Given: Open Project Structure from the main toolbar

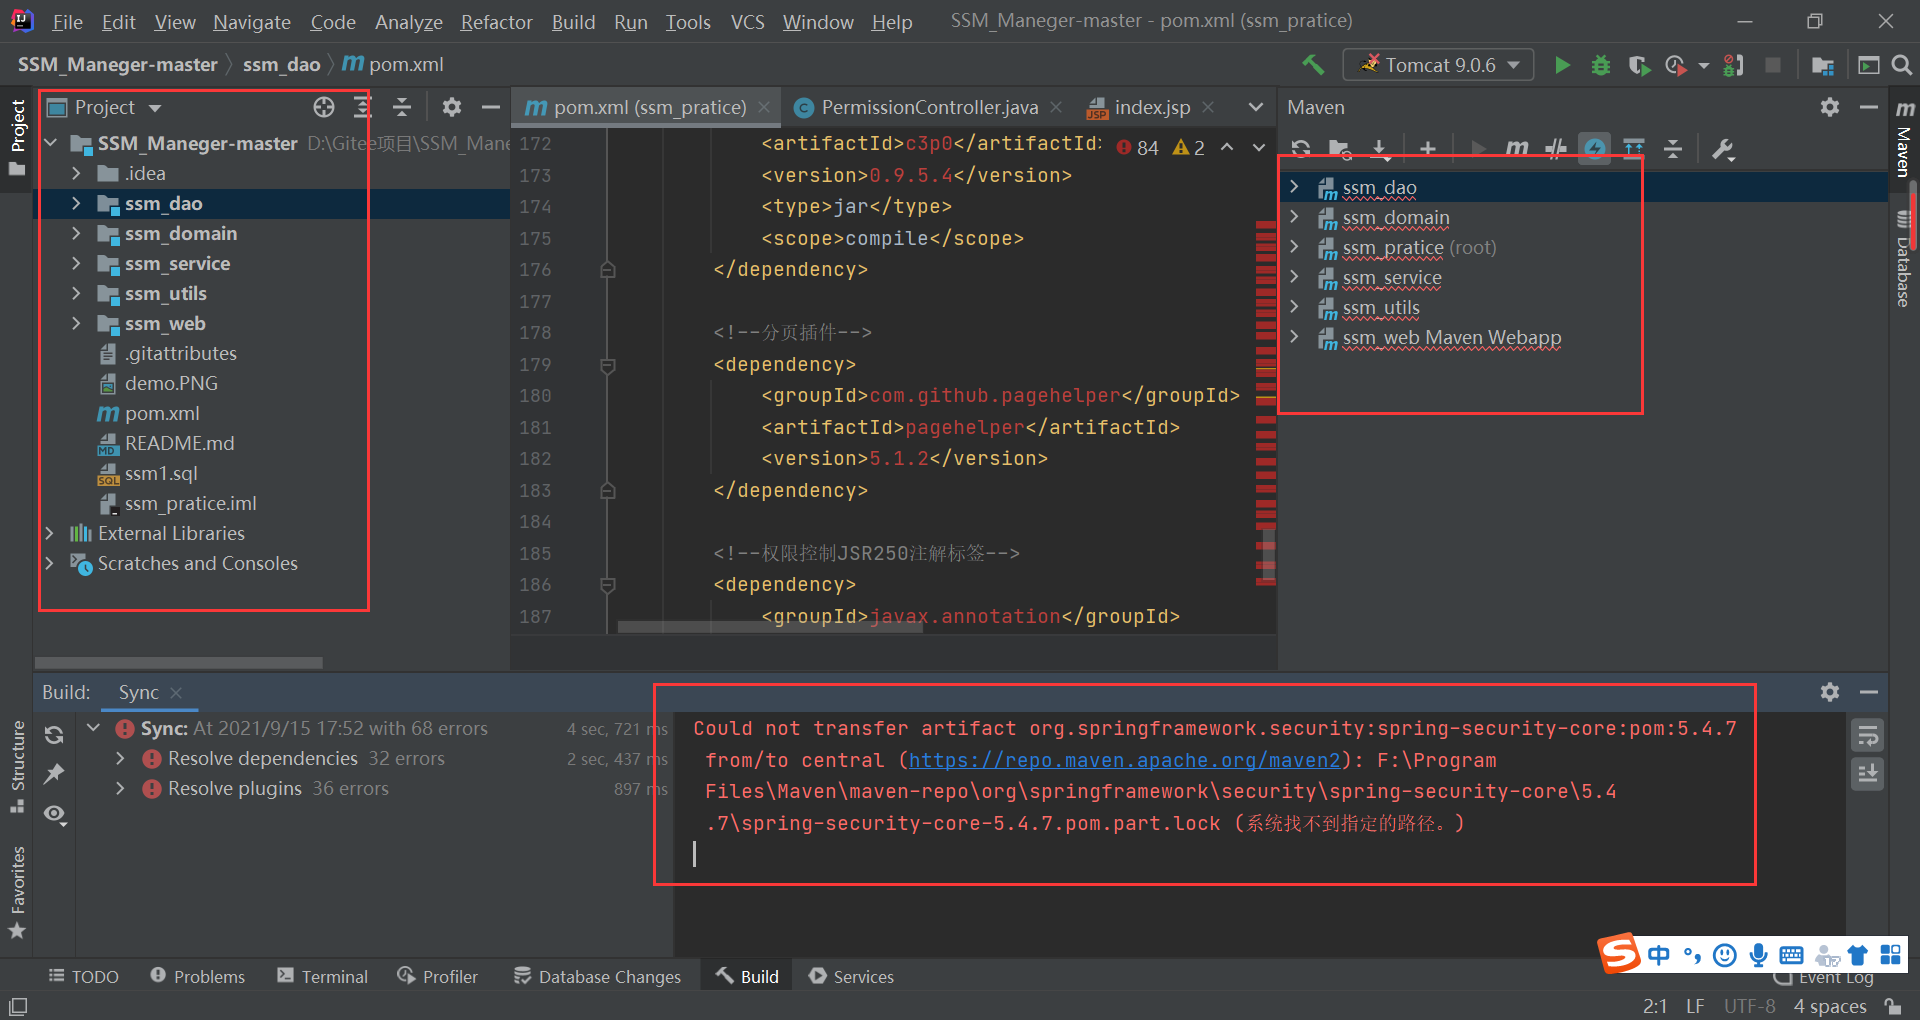Looking at the screenshot, I should 1823,65.
